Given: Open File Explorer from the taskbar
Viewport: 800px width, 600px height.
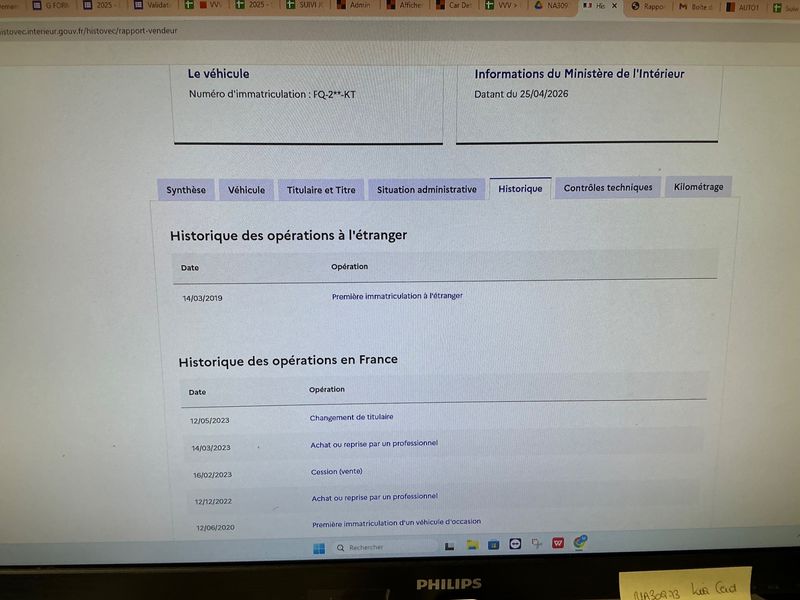Looking at the screenshot, I should point(472,545).
